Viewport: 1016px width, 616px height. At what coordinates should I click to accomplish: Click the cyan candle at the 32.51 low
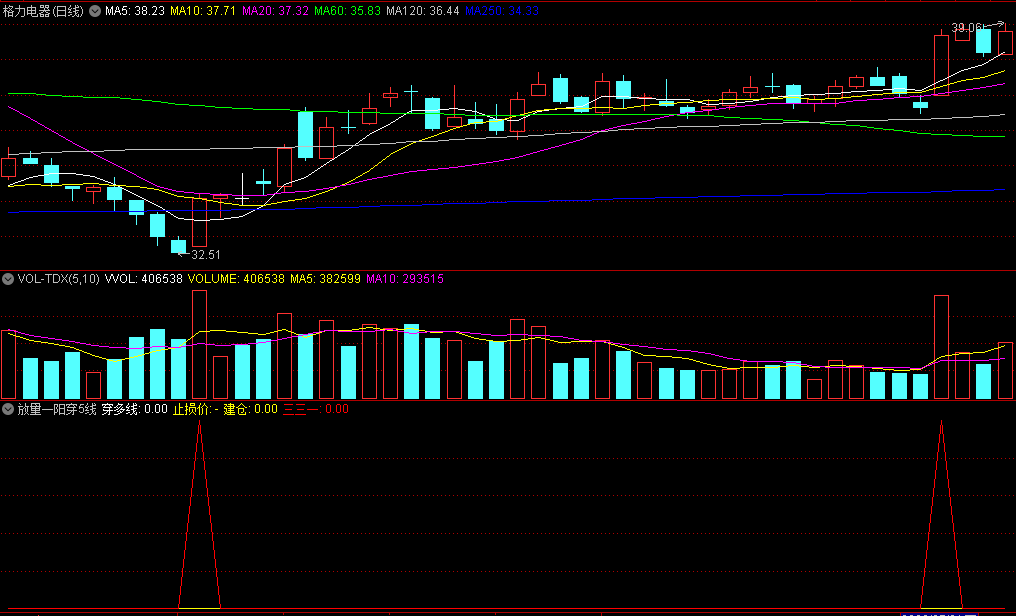point(178,246)
